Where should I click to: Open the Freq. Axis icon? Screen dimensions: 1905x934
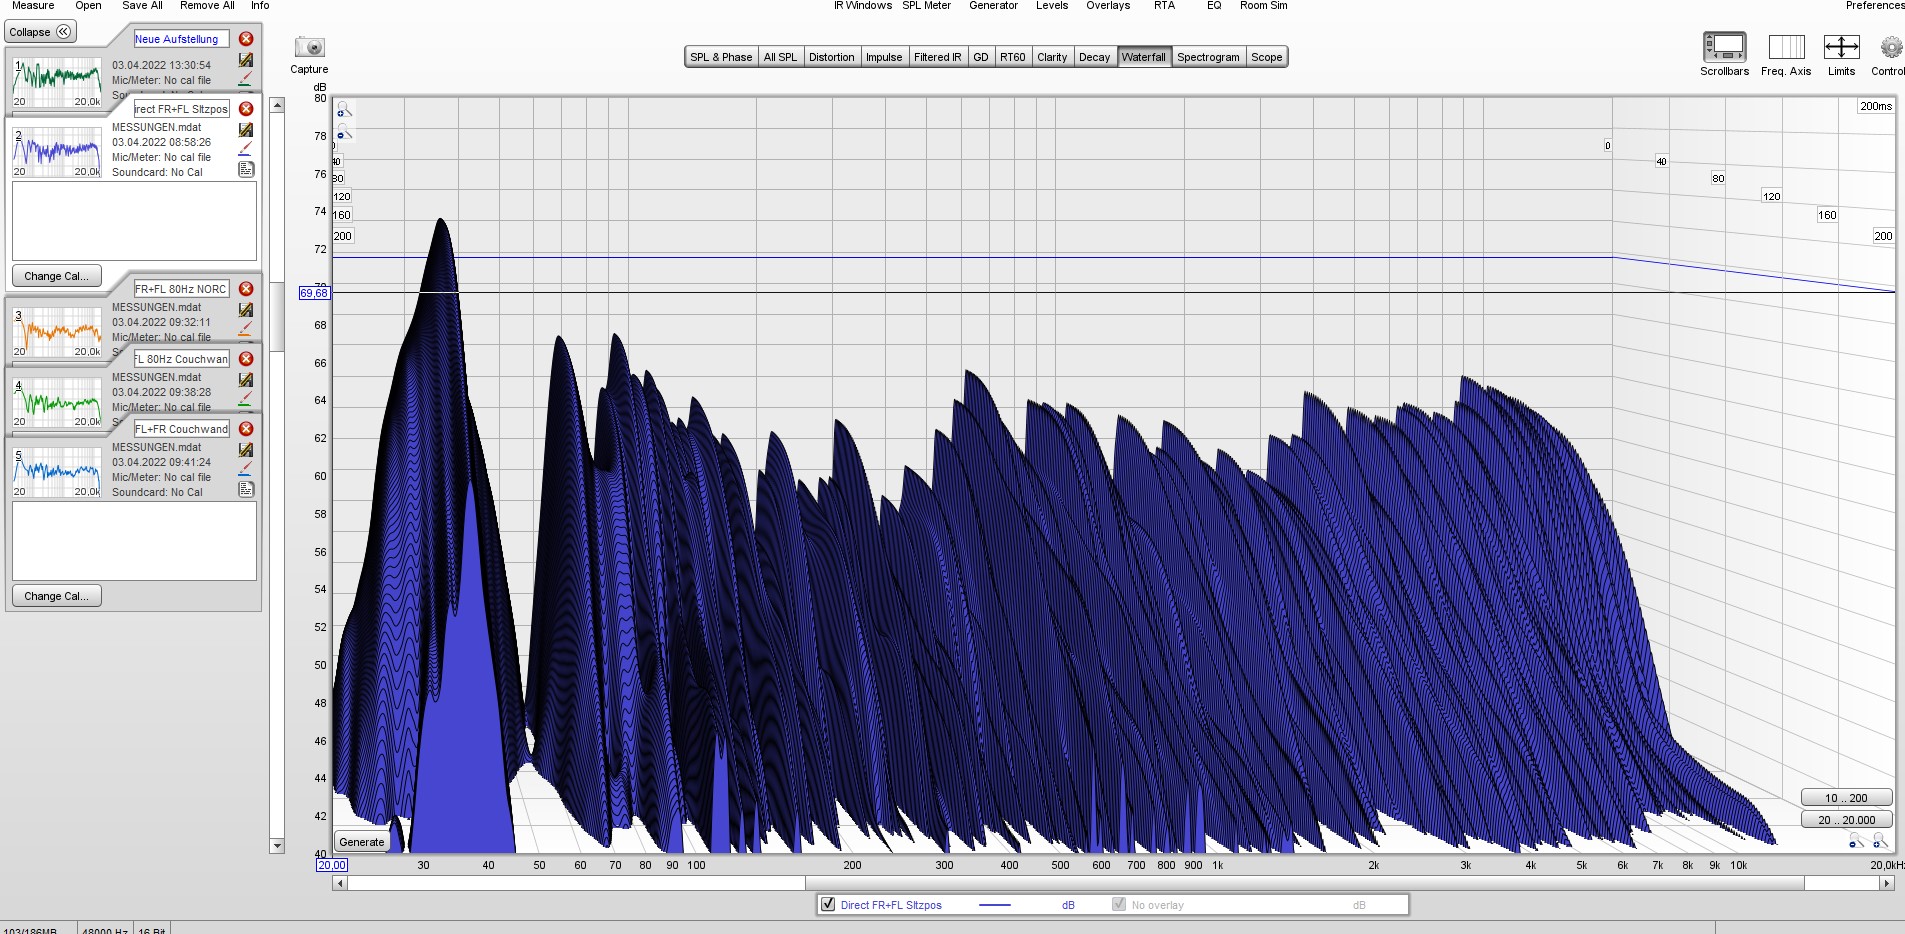1785,47
